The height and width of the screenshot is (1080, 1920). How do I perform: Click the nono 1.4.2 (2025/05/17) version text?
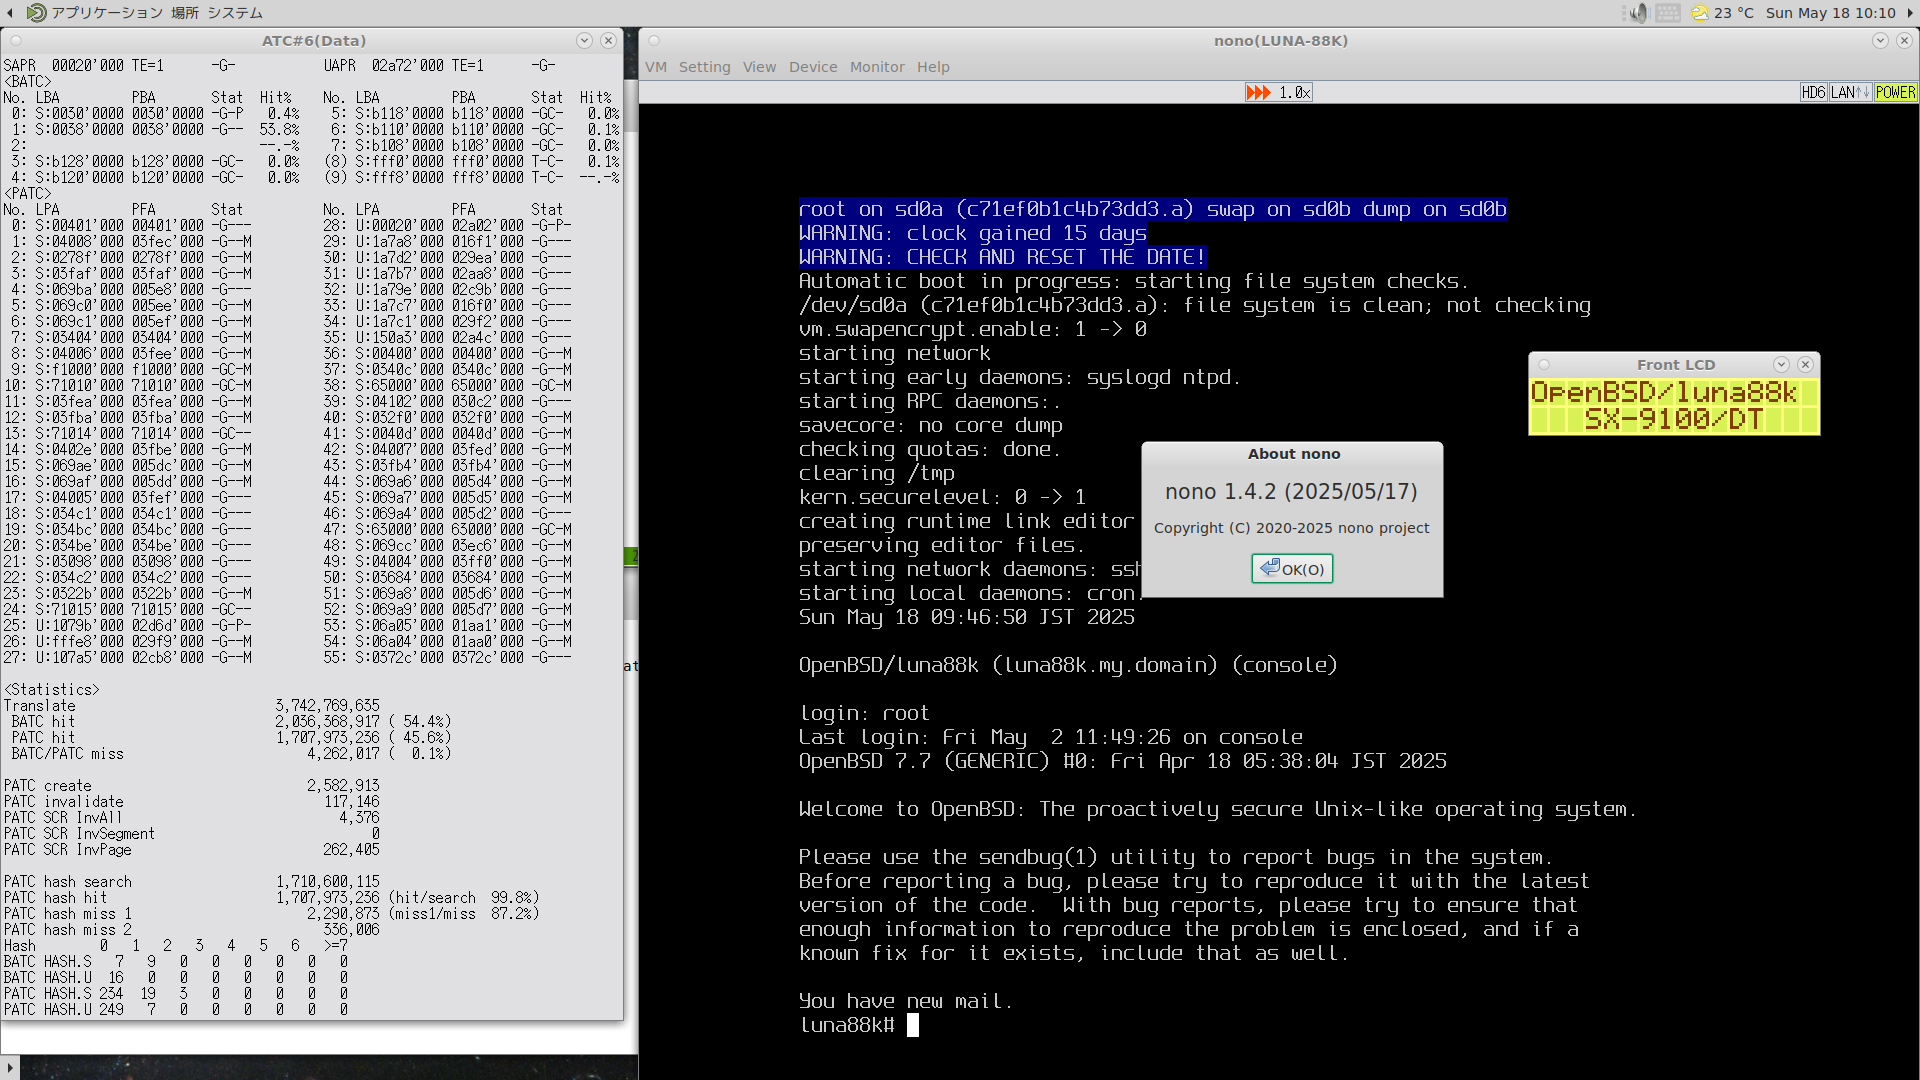click(1291, 492)
